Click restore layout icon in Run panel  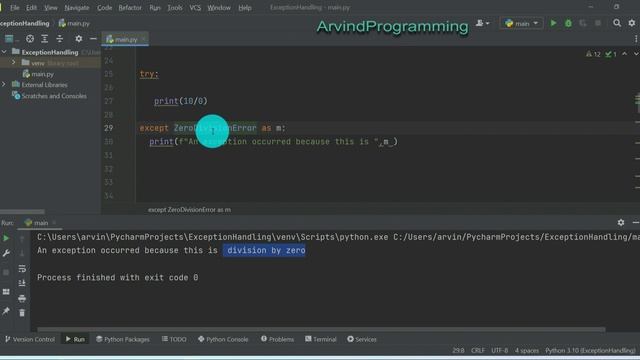(x=6, y=292)
